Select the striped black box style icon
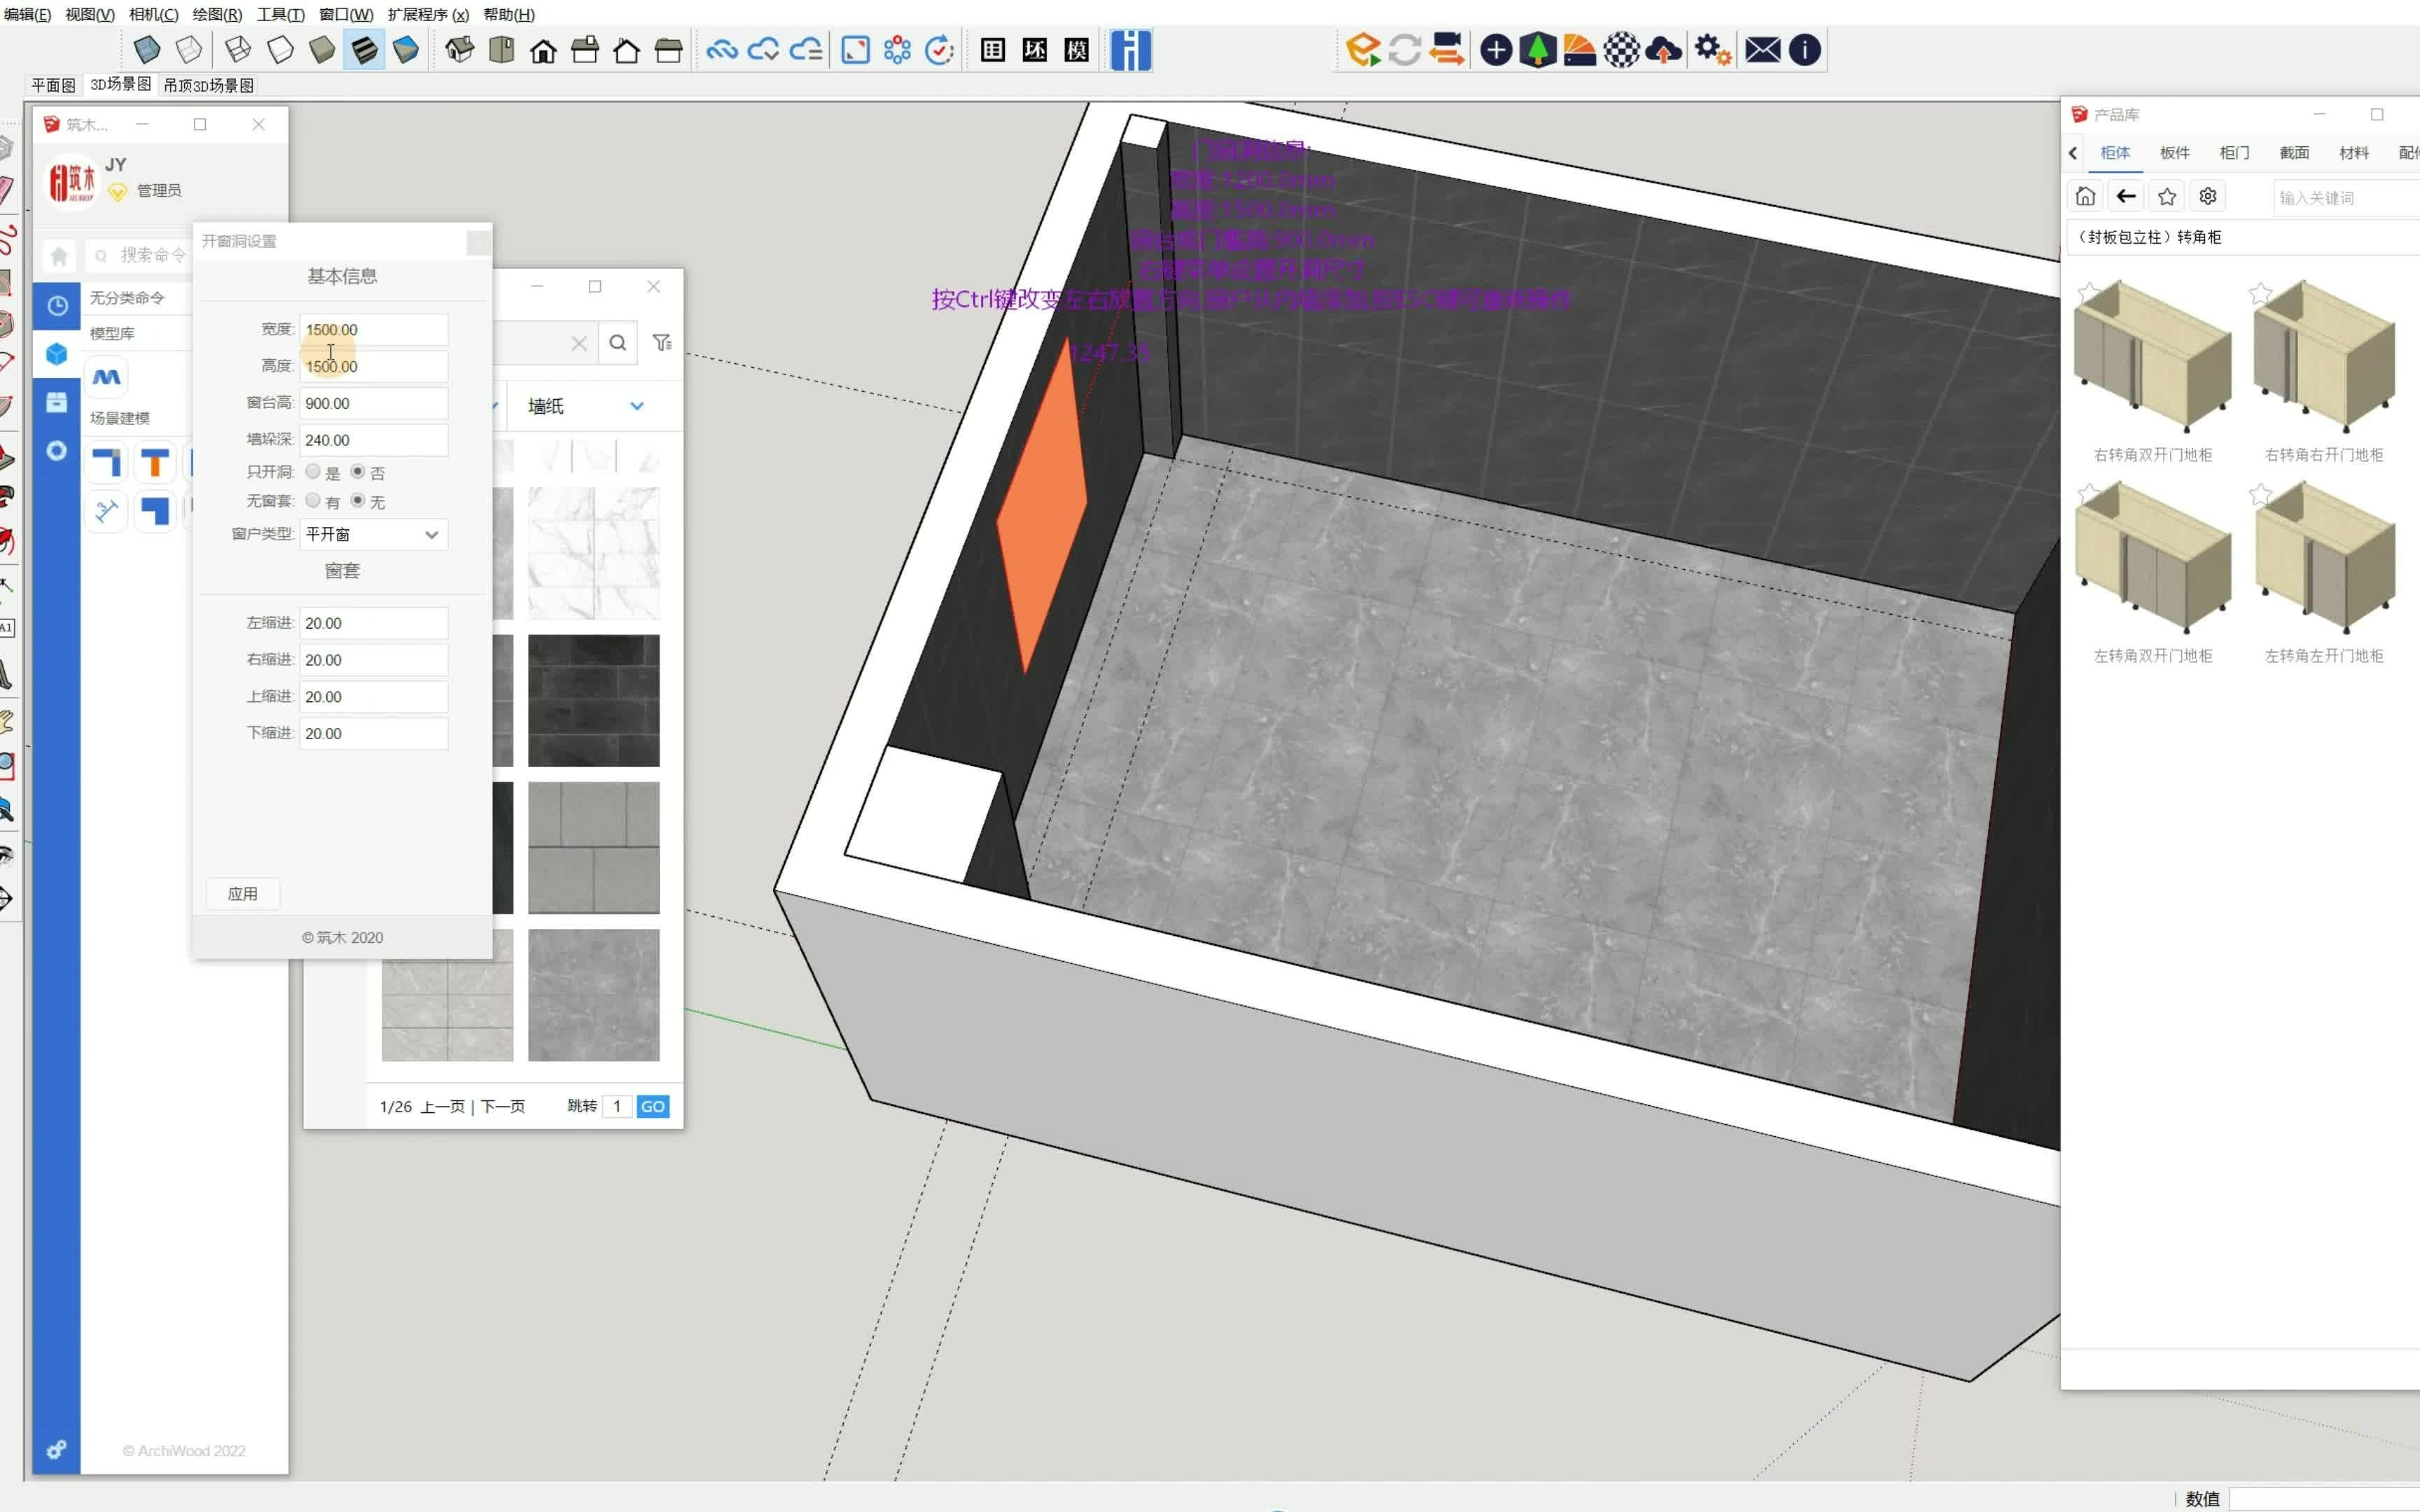 364,49
